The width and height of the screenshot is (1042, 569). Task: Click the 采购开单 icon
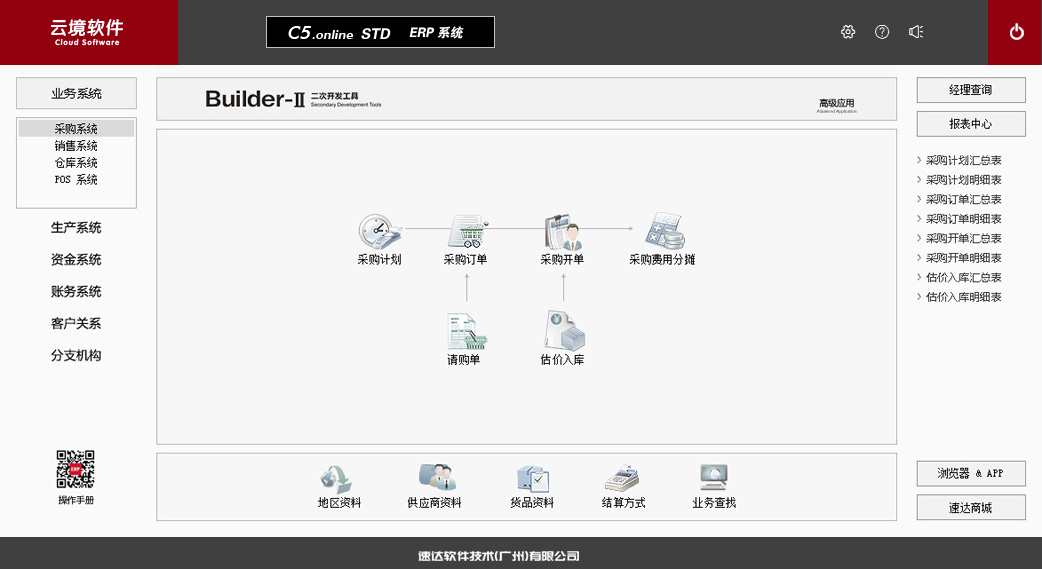click(562, 231)
